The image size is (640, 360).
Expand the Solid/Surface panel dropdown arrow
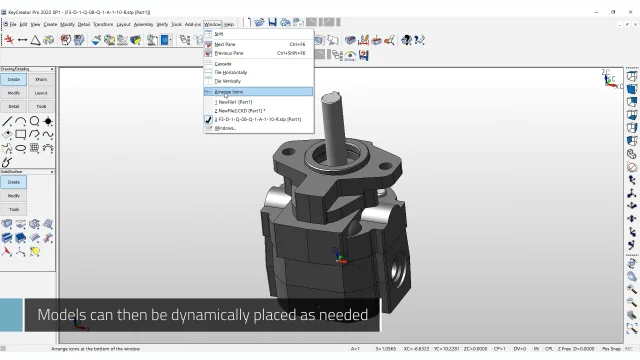coord(52,172)
